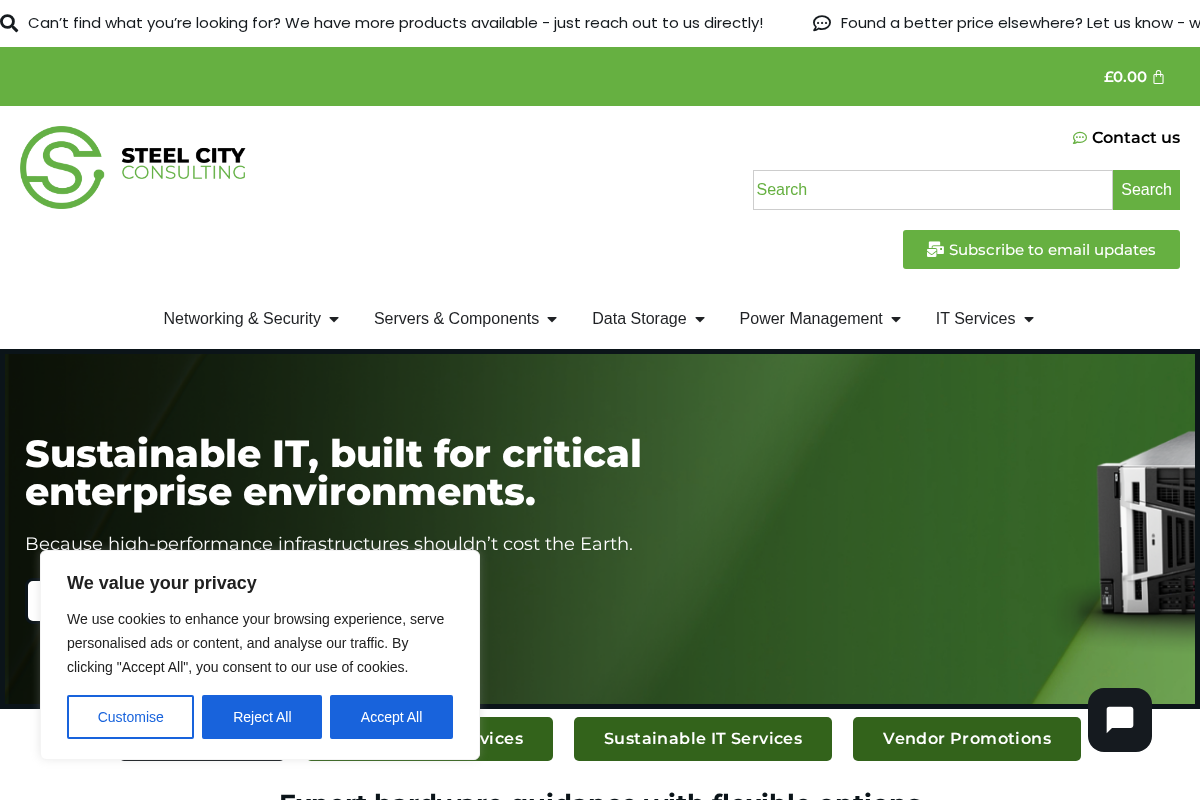Open the Servers & Components dropdown
This screenshot has height=800, width=1200.
pyautogui.click(x=465, y=319)
